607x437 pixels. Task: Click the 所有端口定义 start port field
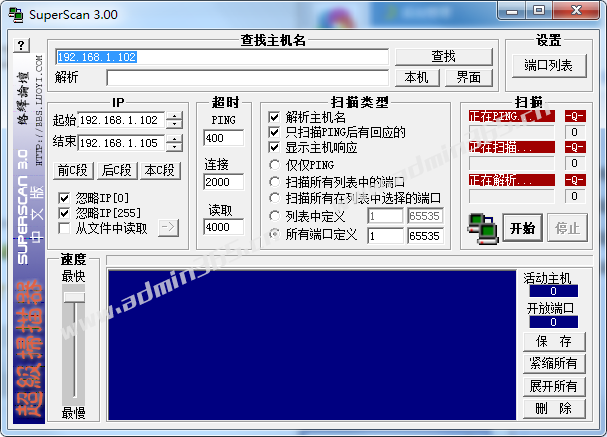(x=385, y=236)
